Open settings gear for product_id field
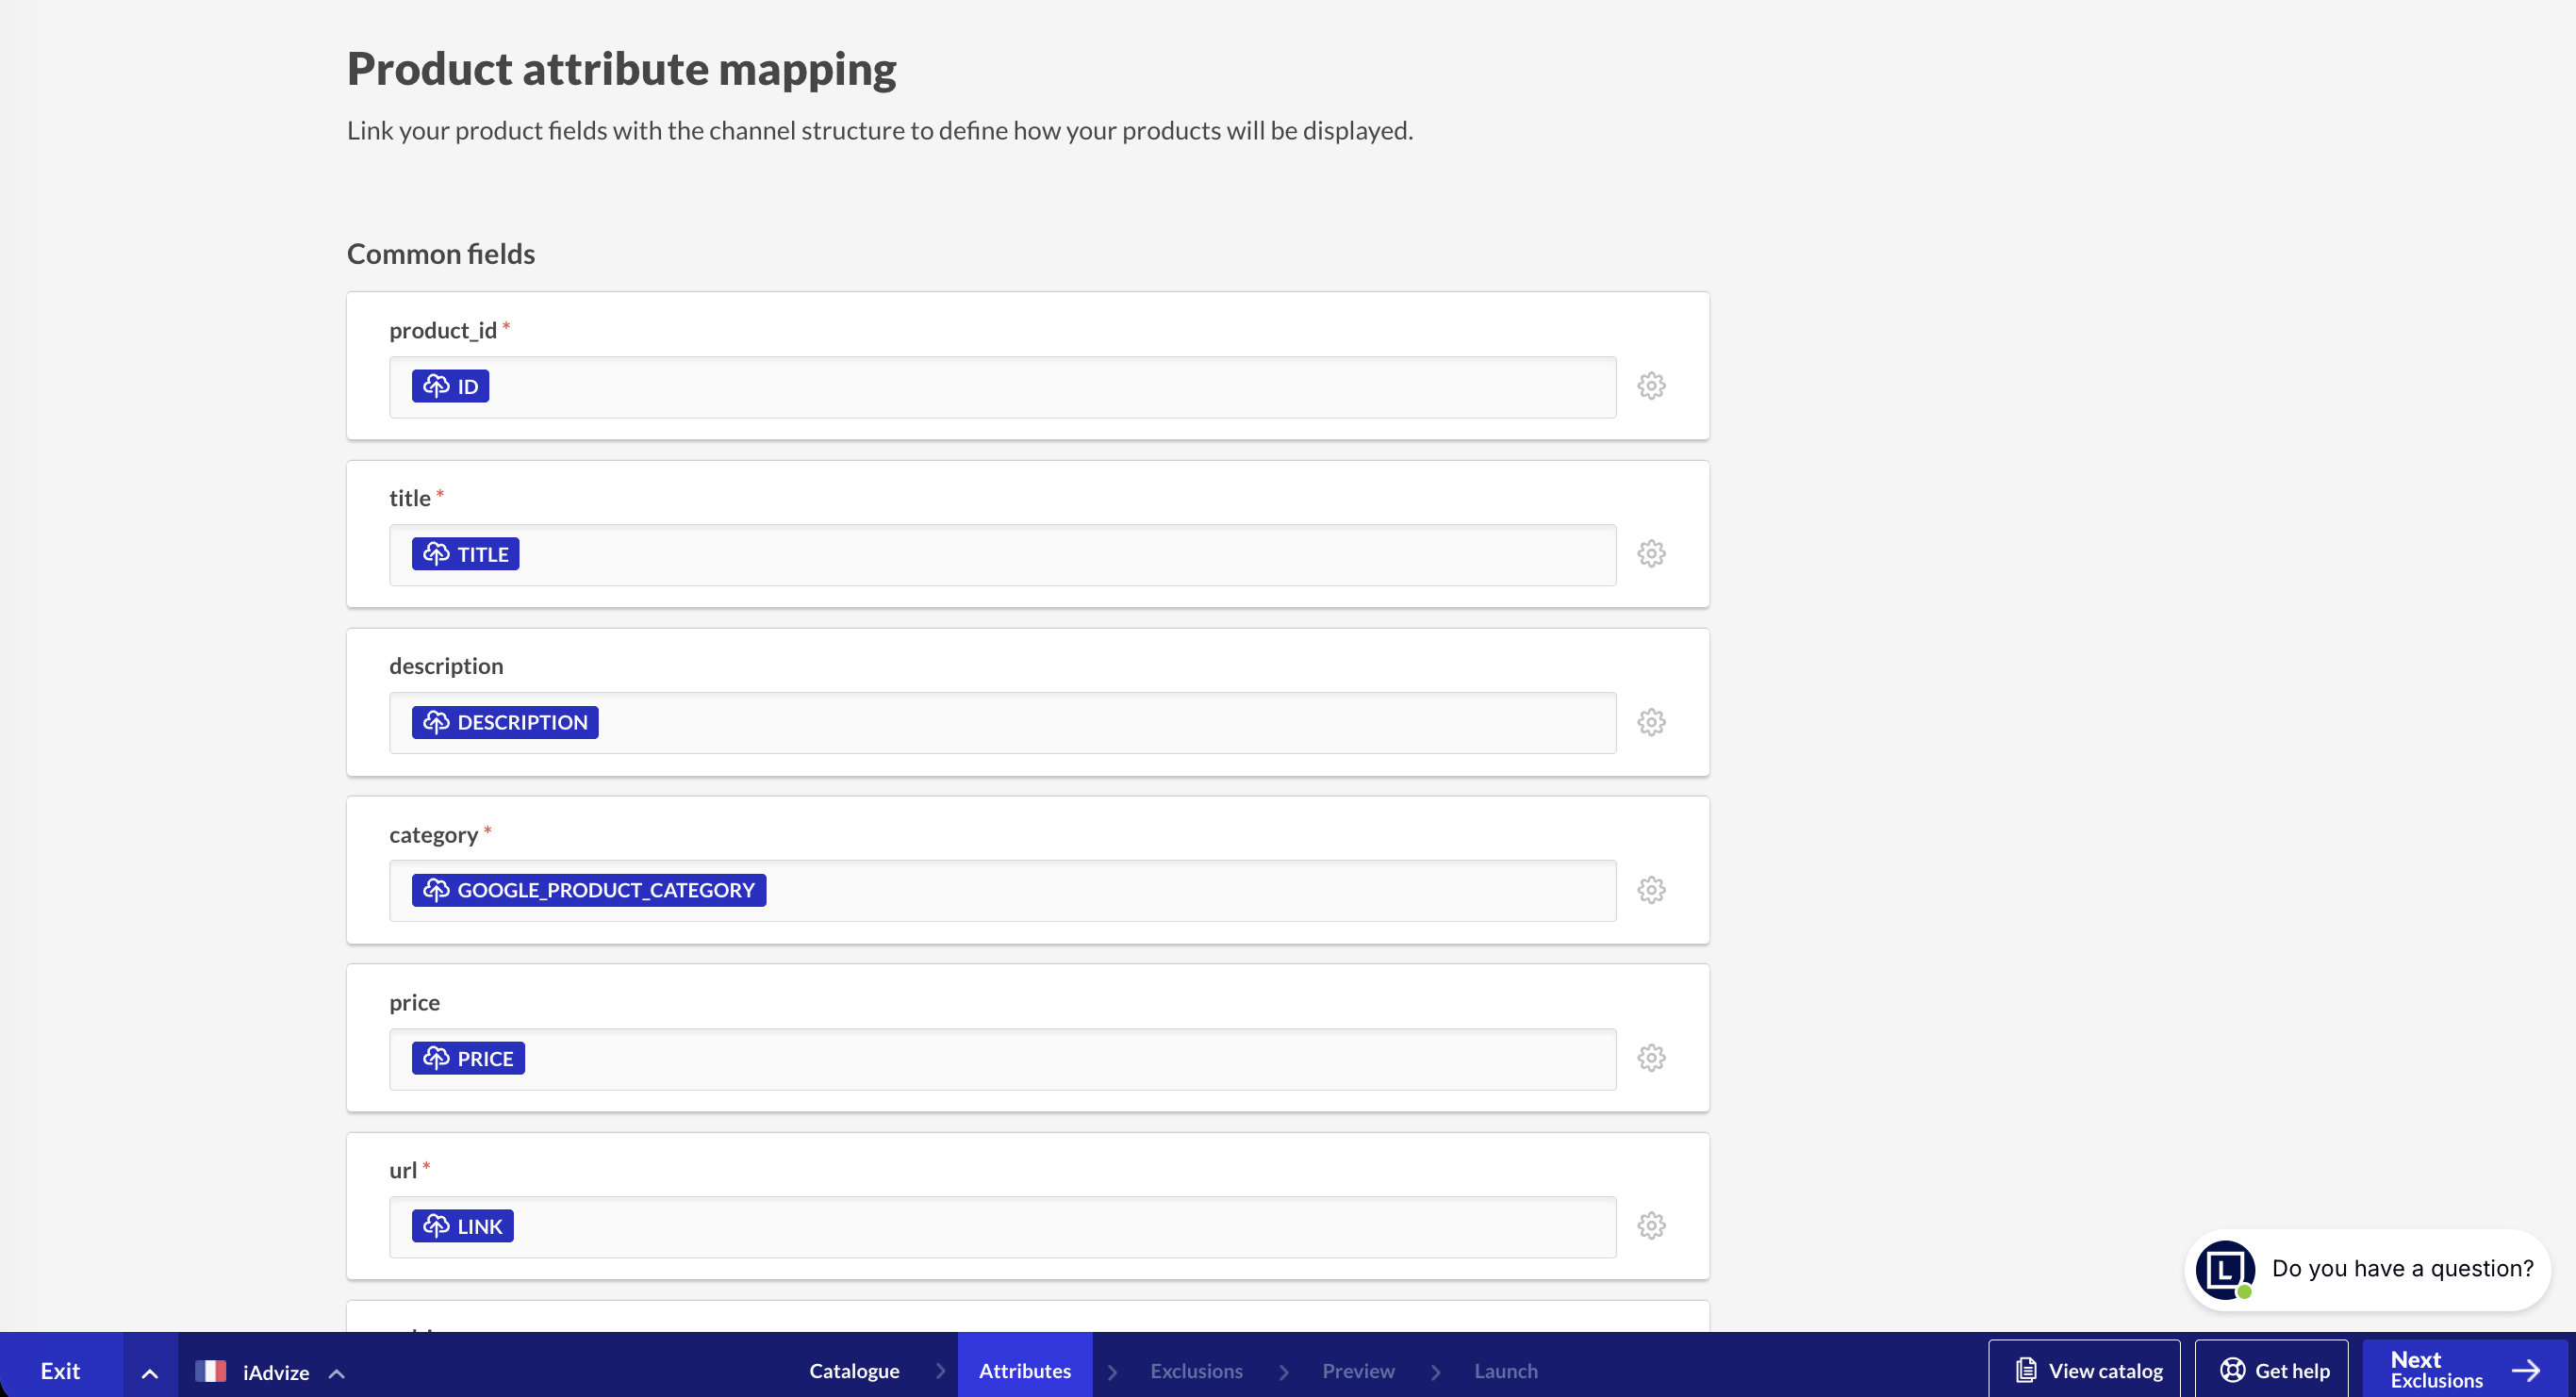2576x1397 pixels. click(1651, 386)
